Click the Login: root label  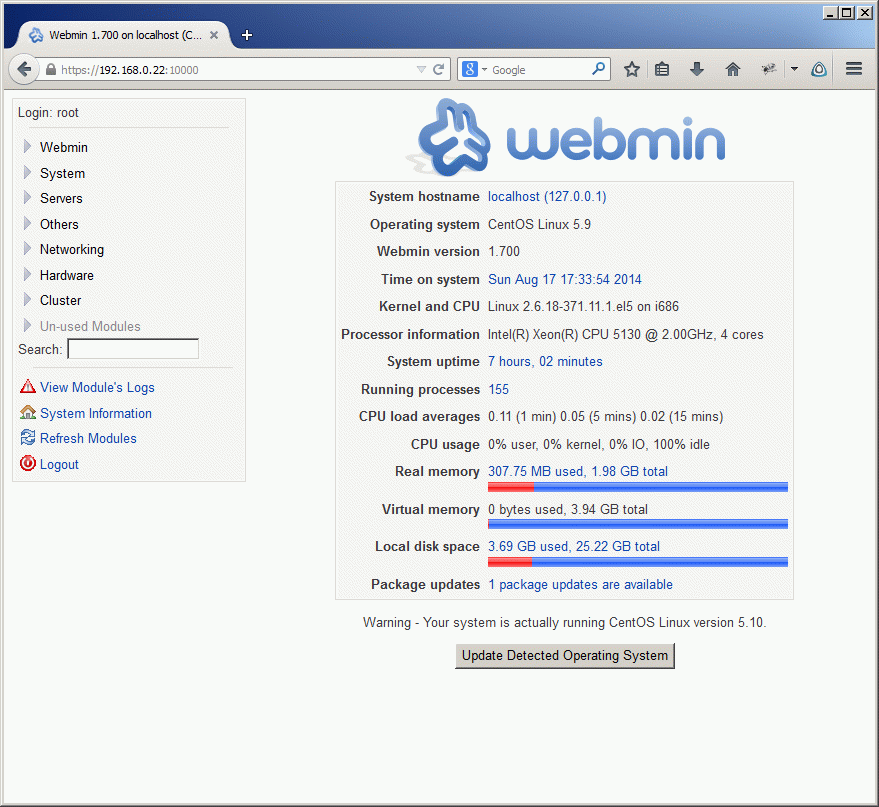click(48, 113)
